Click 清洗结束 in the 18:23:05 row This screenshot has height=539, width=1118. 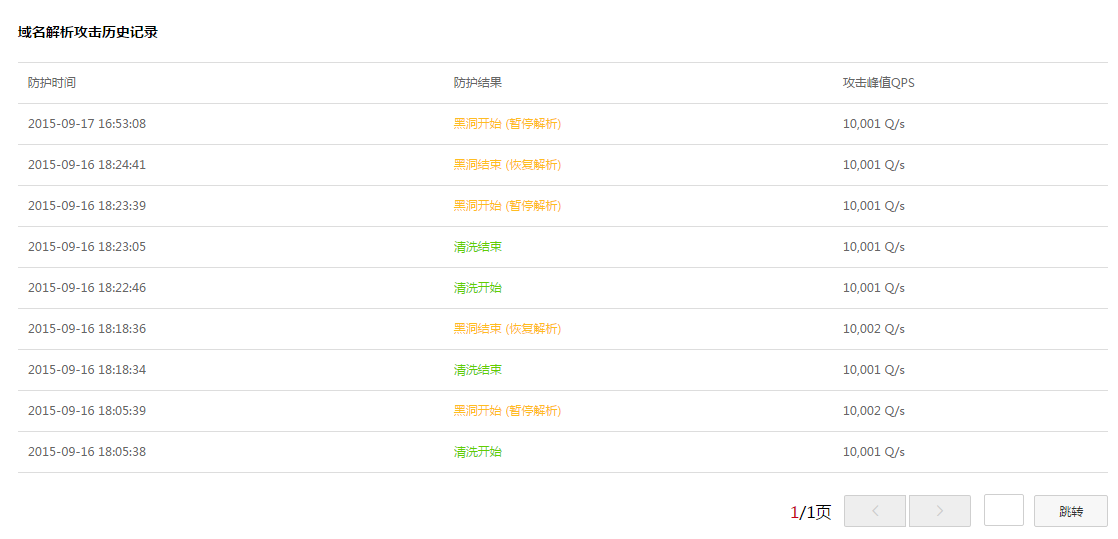[477, 247]
